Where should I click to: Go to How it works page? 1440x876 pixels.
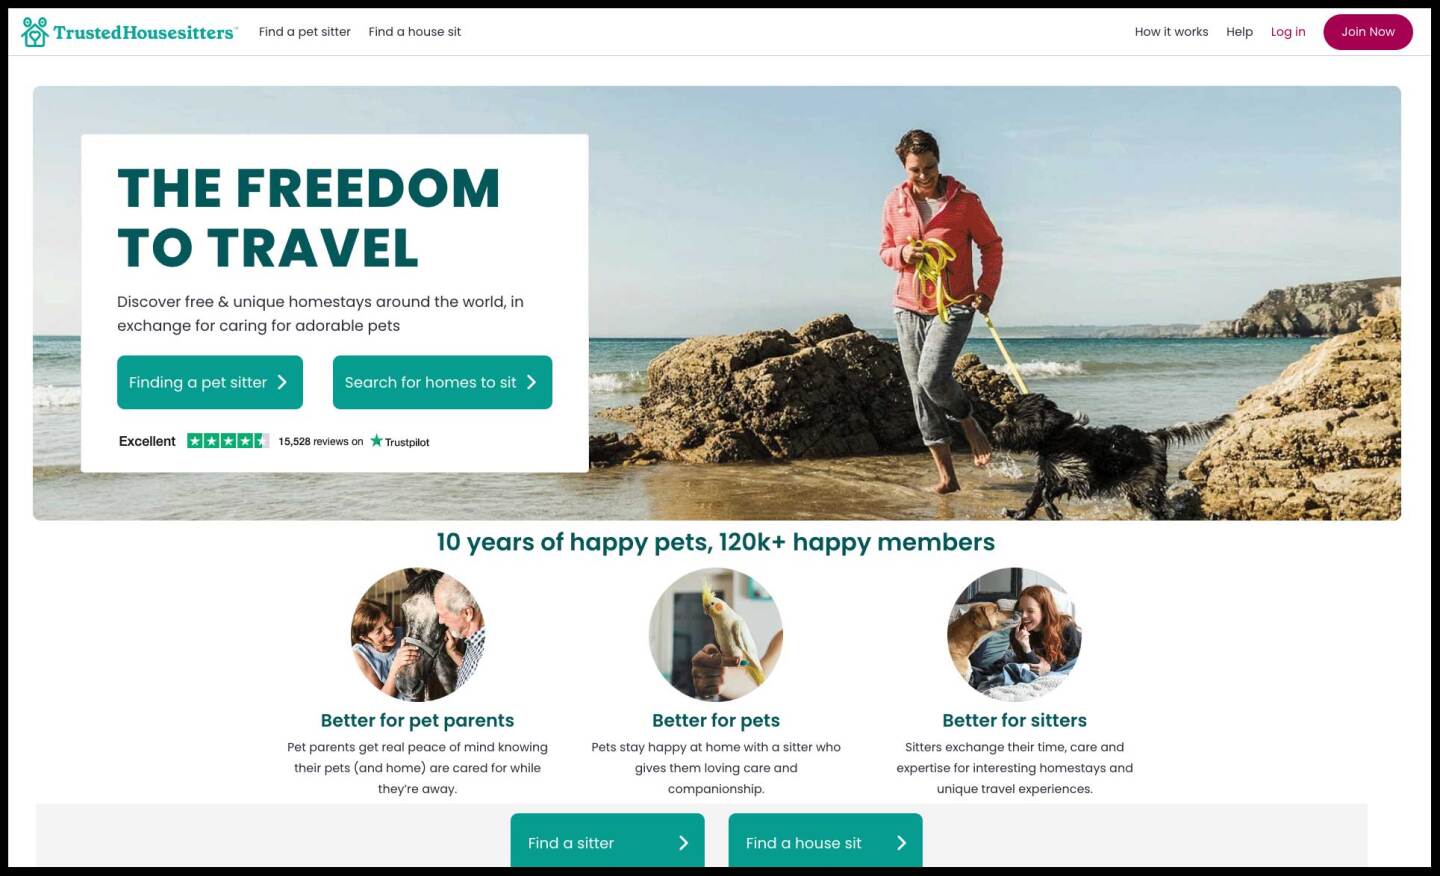tap(1171, 32)
